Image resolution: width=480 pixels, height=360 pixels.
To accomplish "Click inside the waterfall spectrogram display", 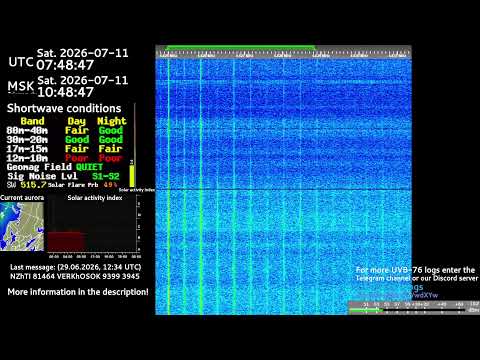I will click(x=283, y=187).
